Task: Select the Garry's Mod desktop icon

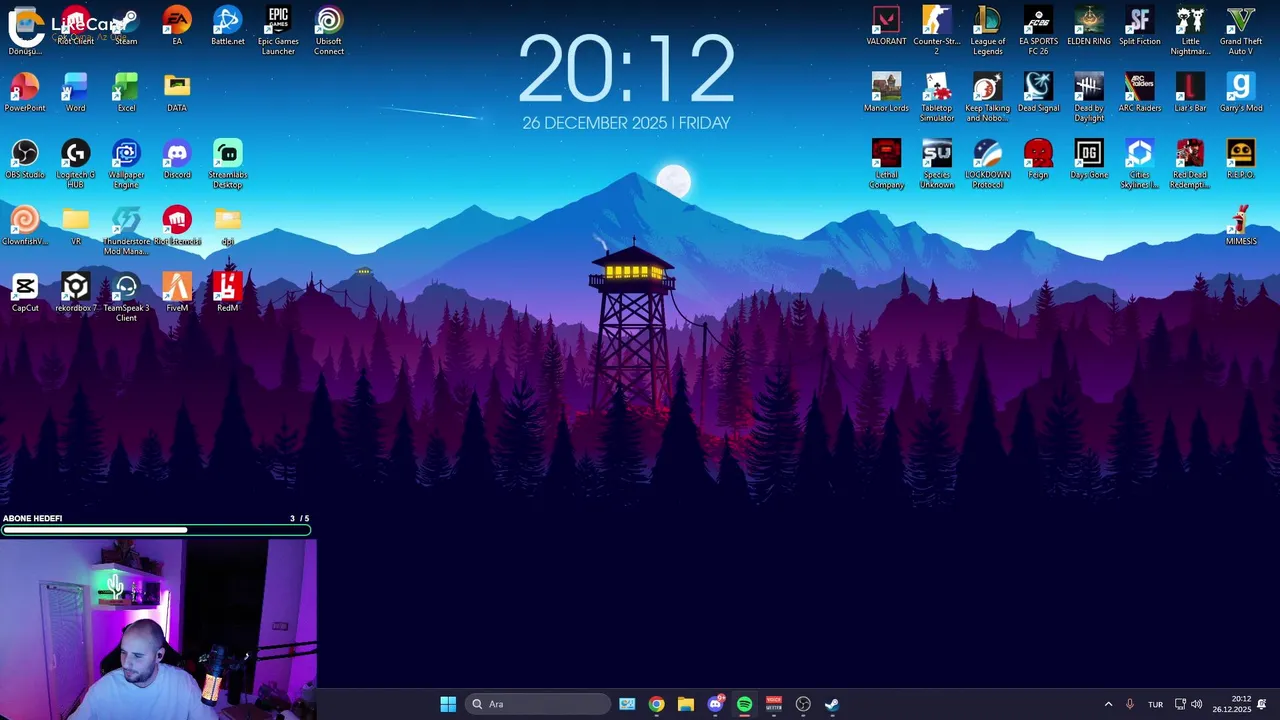Action: point(1241,92)
